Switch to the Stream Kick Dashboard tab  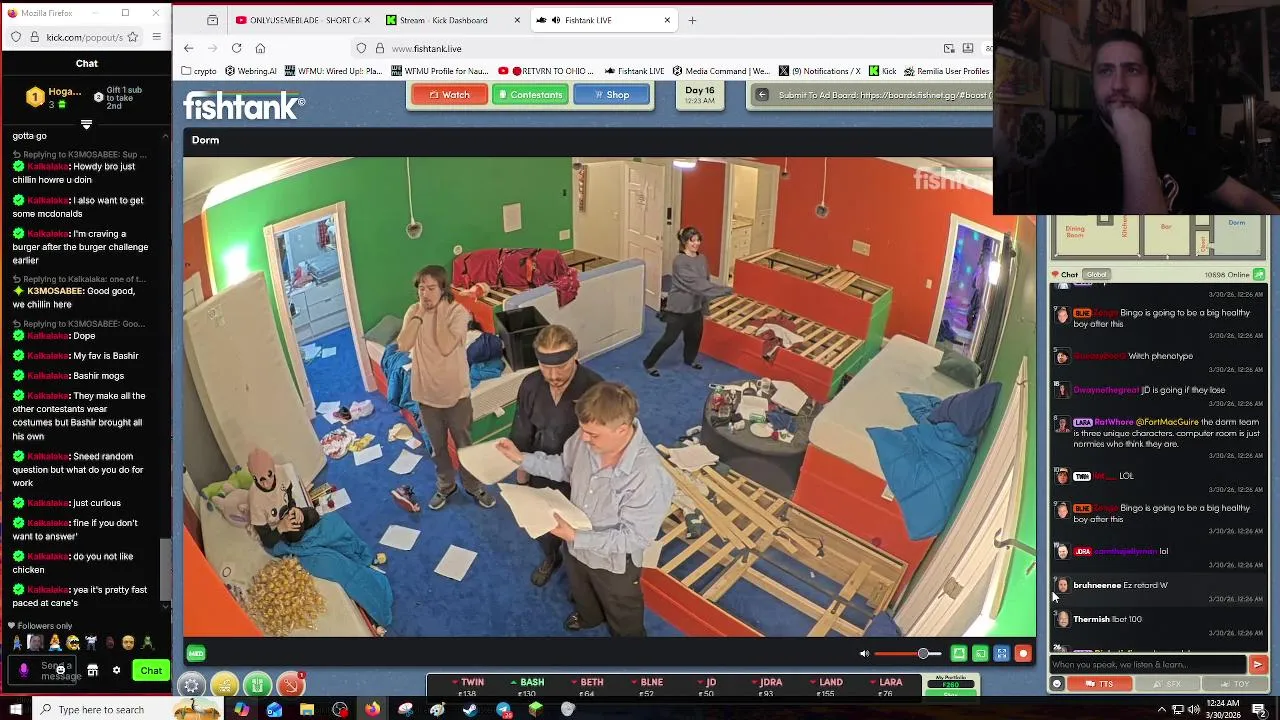pyautogui.click(x=452, y=20)
